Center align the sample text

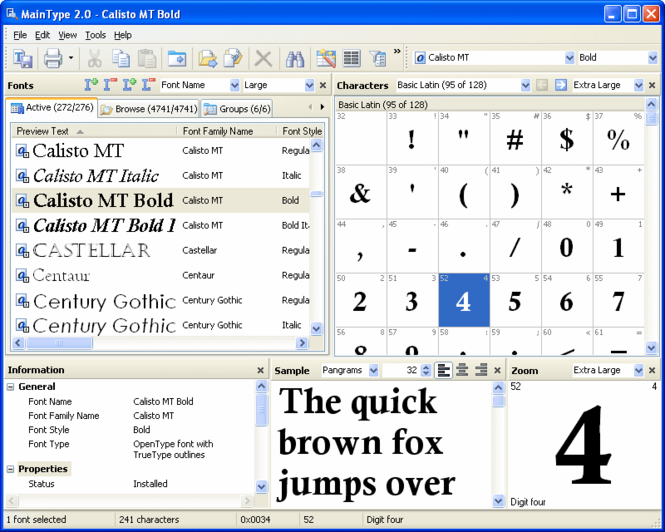click(x=462, y=370)
